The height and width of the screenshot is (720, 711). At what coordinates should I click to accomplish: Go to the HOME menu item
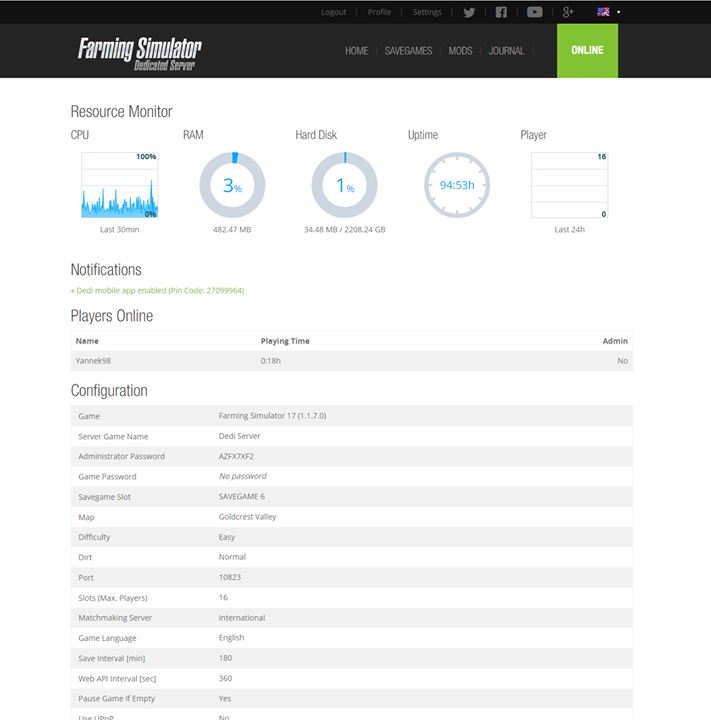click(x=356, y=51)
